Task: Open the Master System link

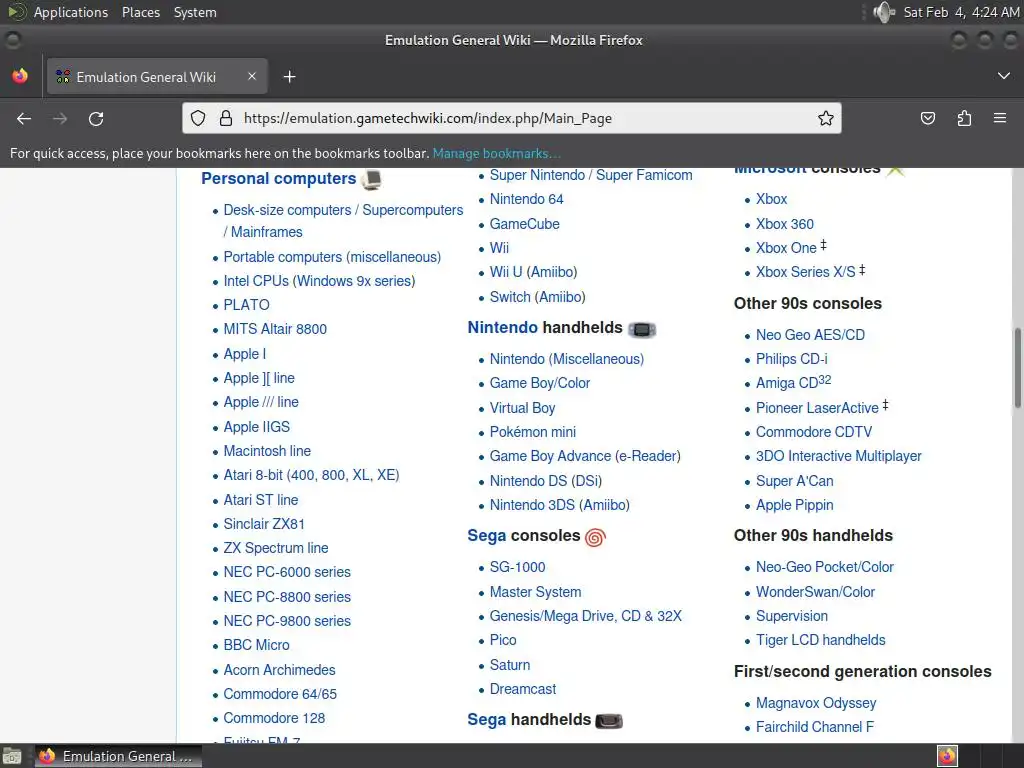Action: pos(536,592)
